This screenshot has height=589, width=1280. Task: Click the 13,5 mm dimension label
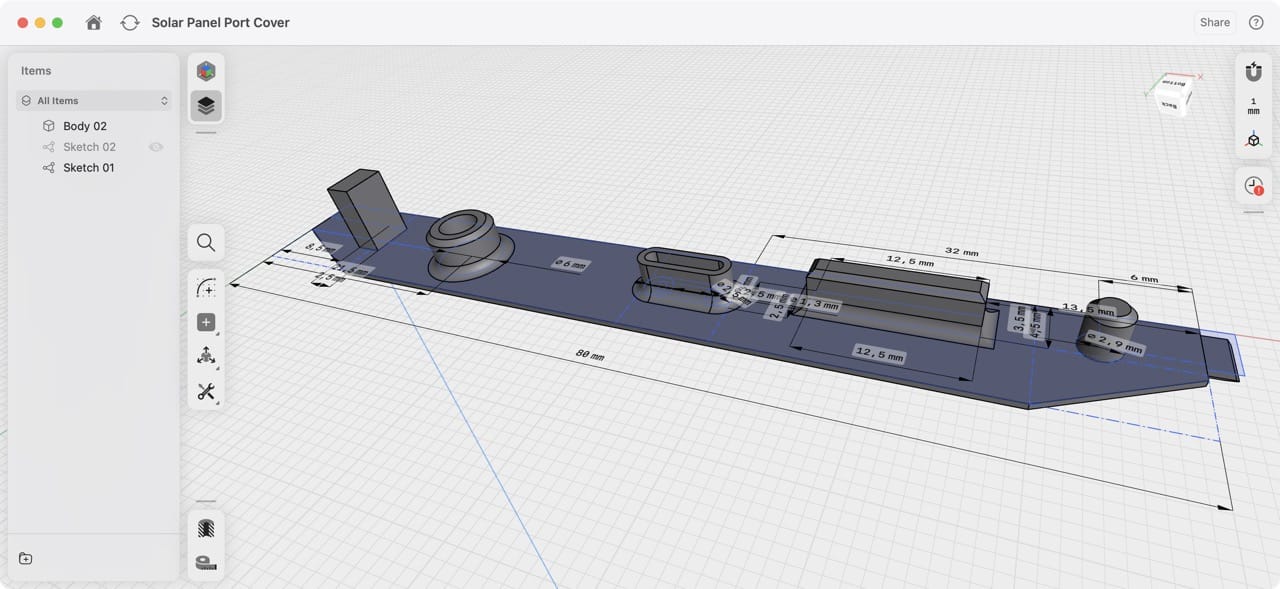click(1087, 308)
